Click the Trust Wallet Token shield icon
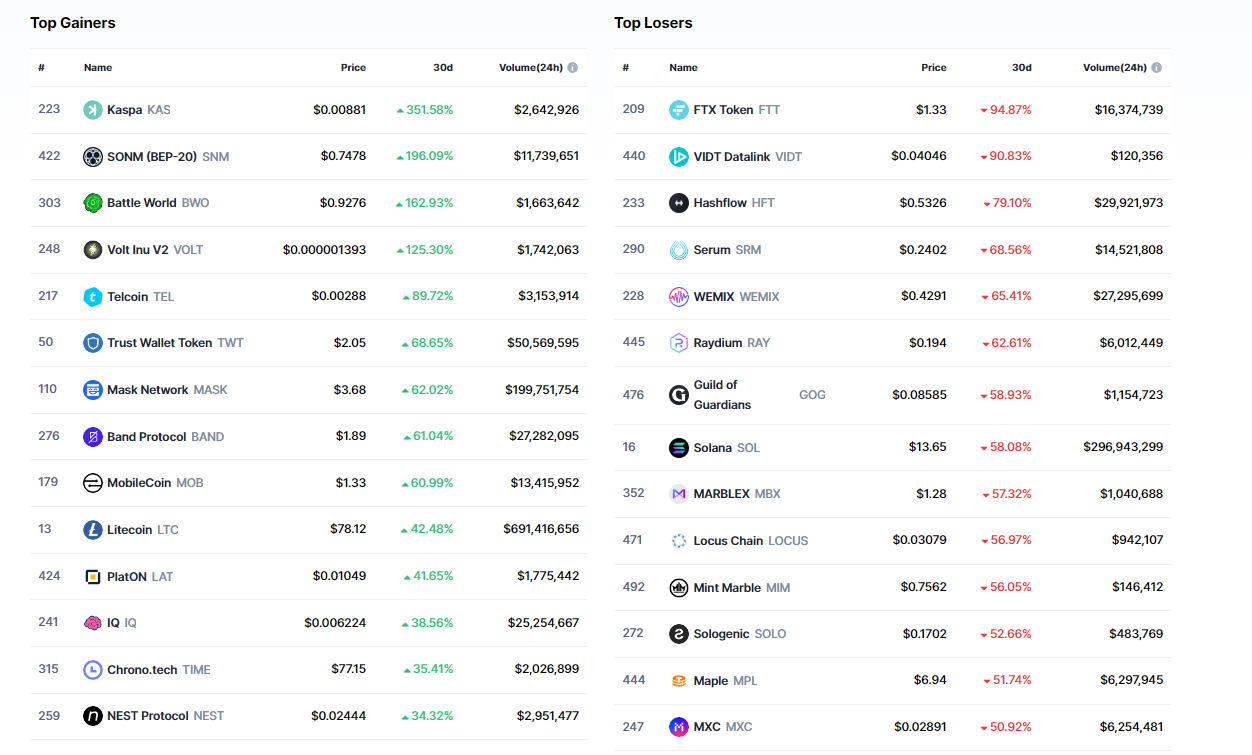The width and height of the screenshot is (1252, 755). 92,343
